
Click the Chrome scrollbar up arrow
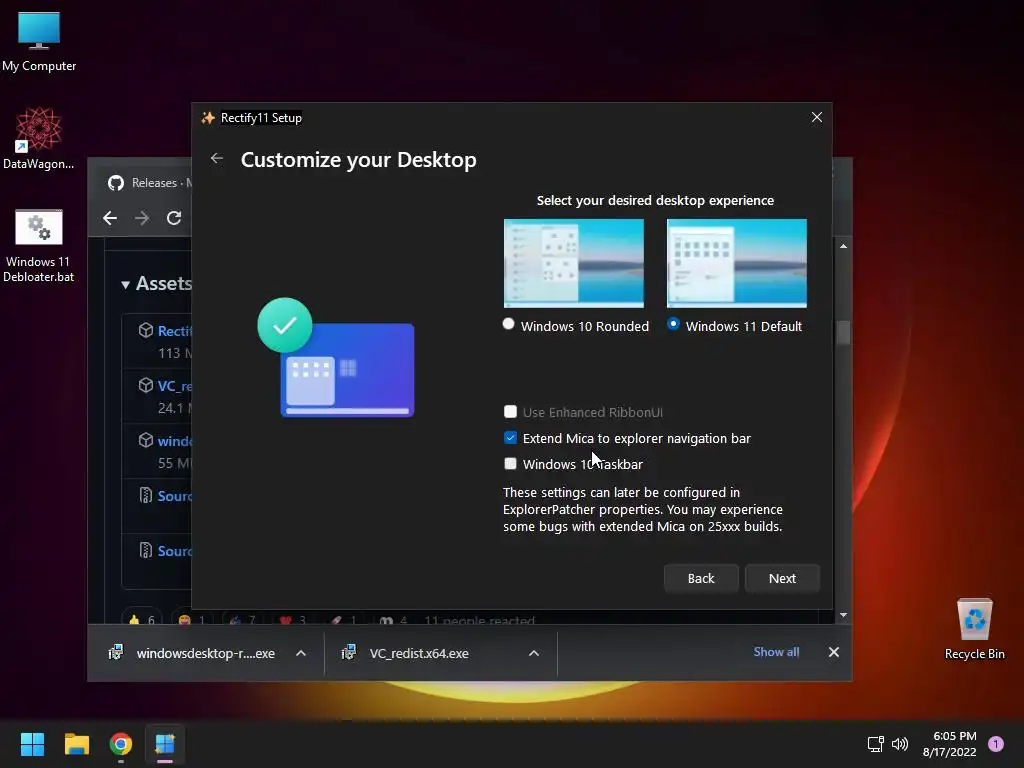click(843, 246)
